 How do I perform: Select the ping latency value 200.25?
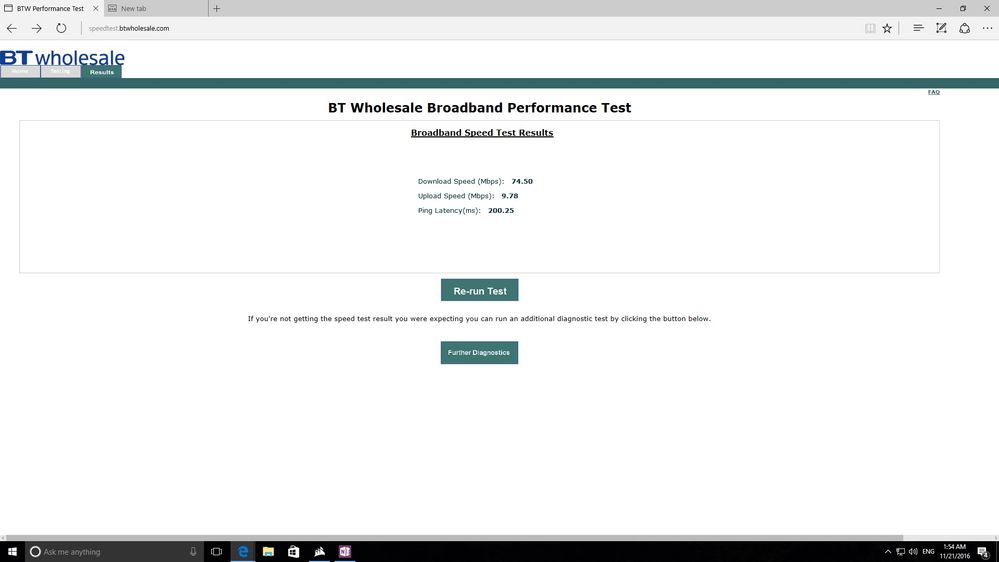point(501,210)
